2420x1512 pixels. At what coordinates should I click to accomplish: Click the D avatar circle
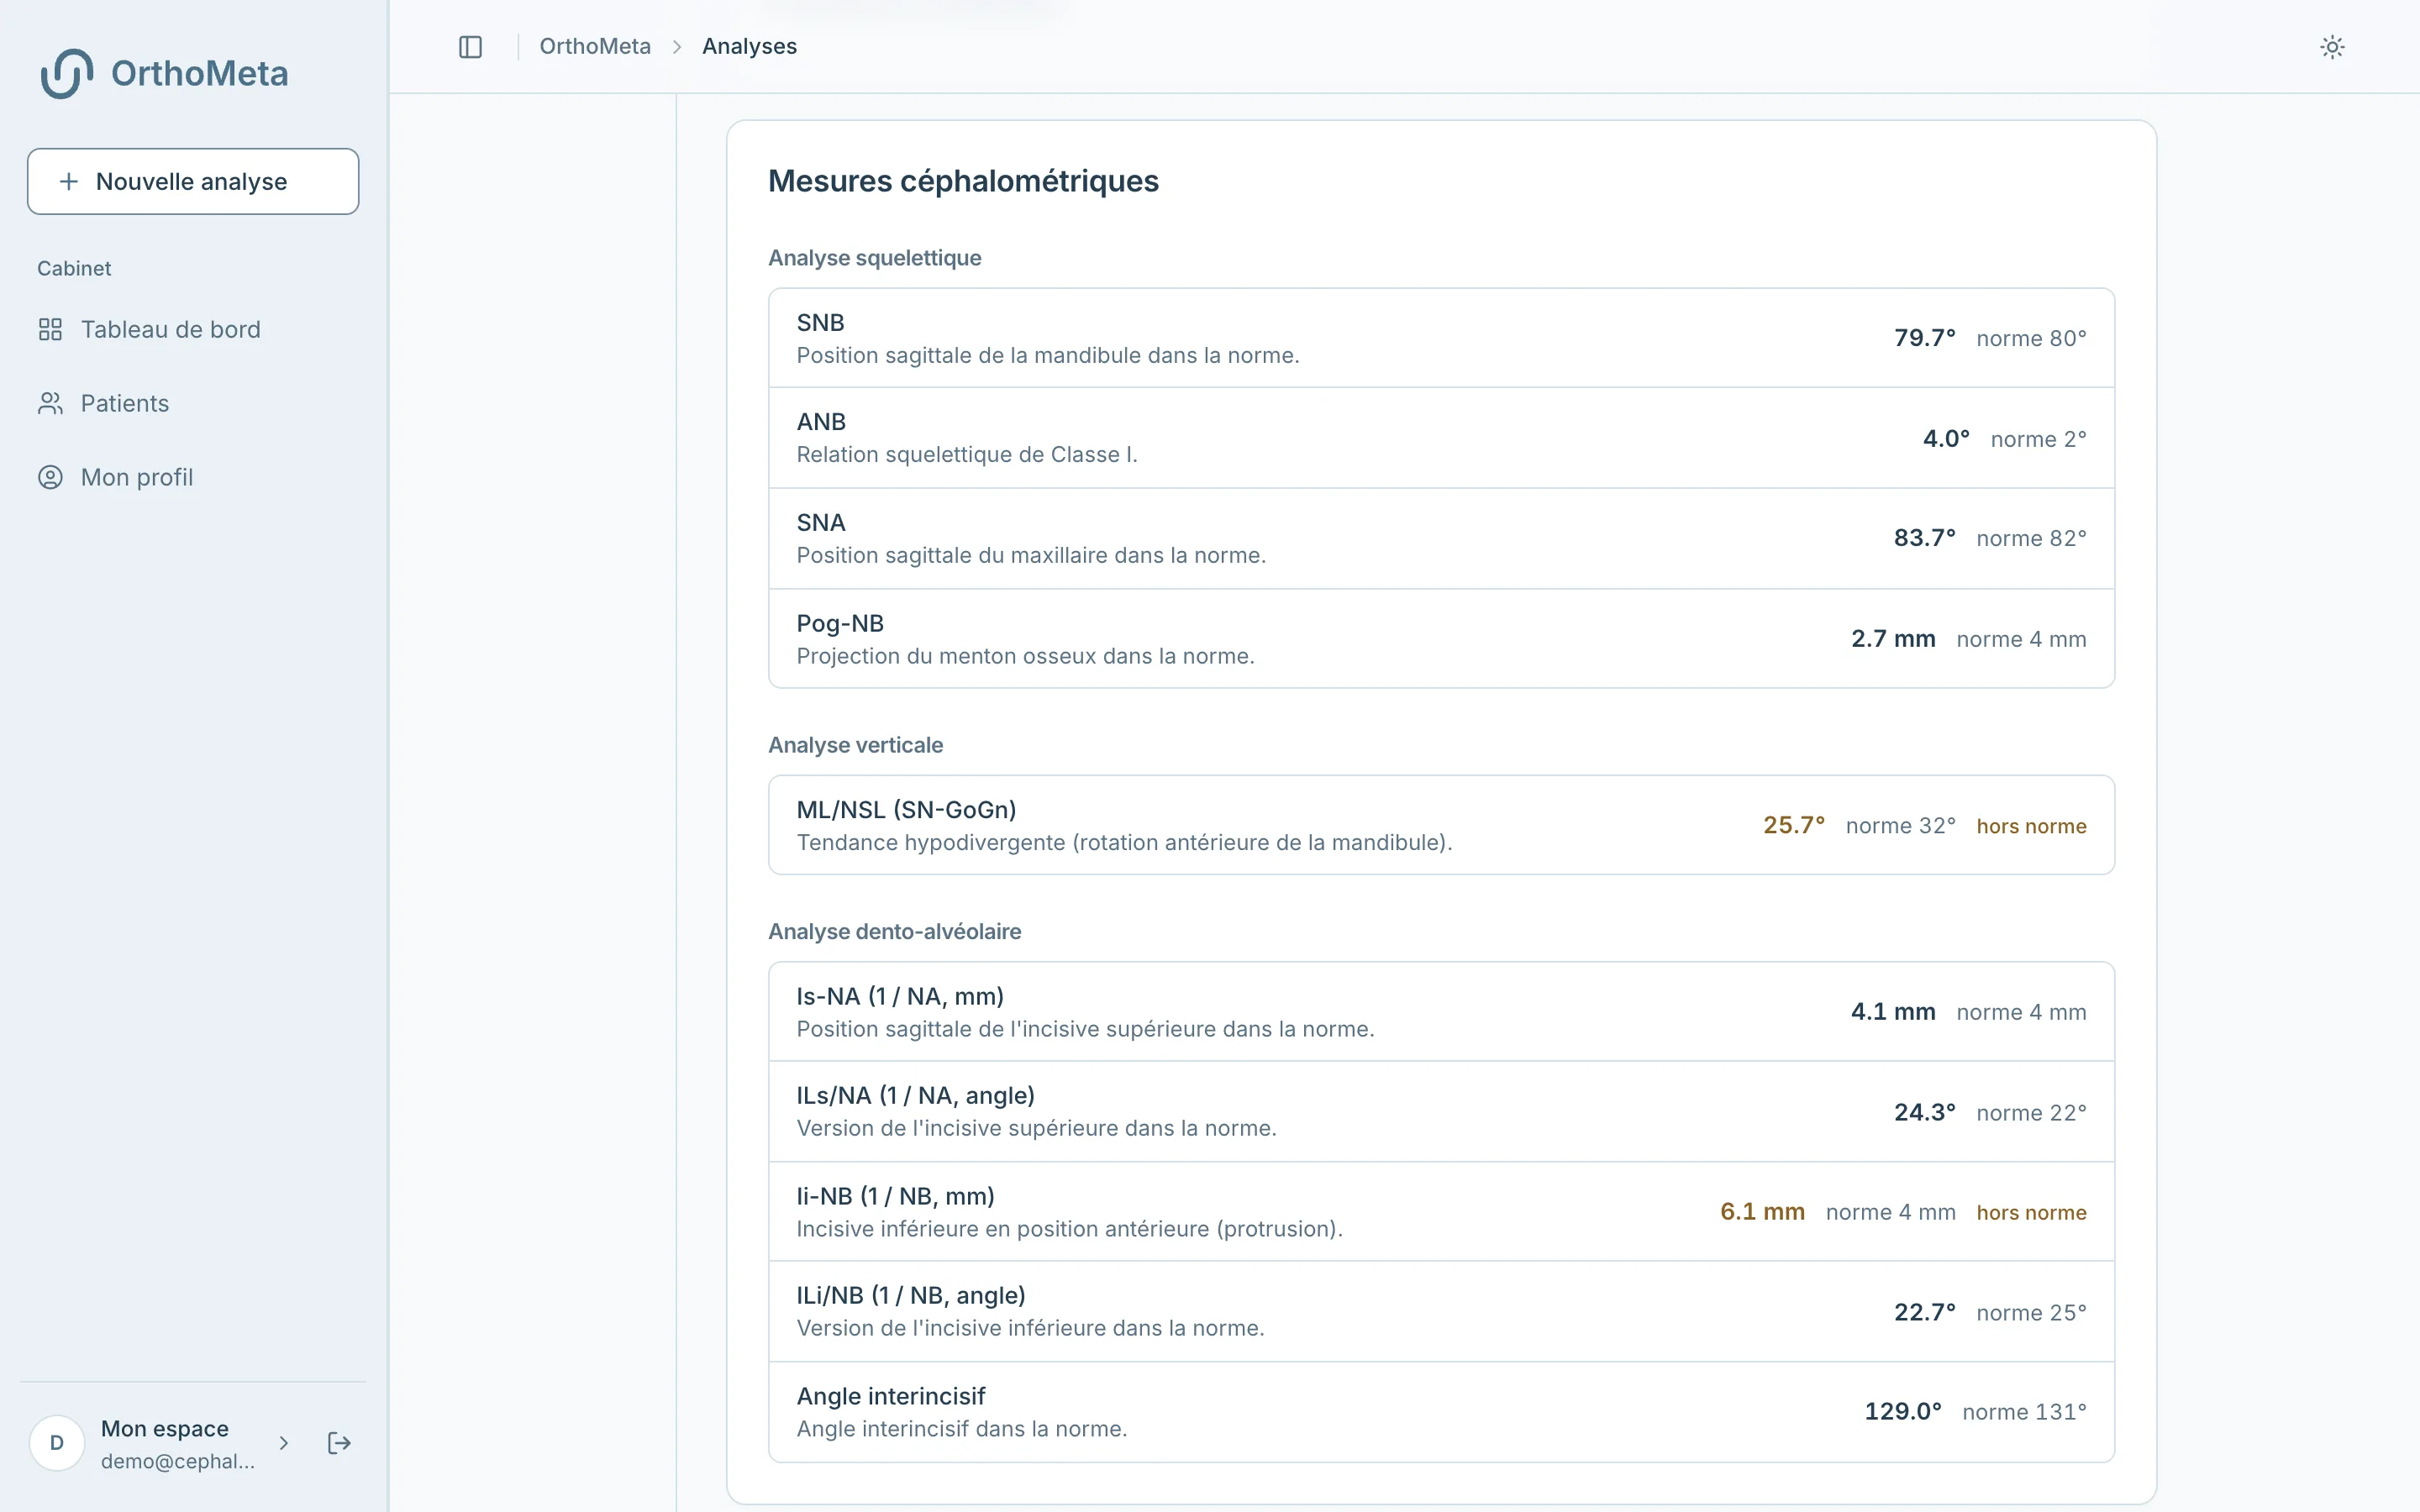click(57, 1443)
